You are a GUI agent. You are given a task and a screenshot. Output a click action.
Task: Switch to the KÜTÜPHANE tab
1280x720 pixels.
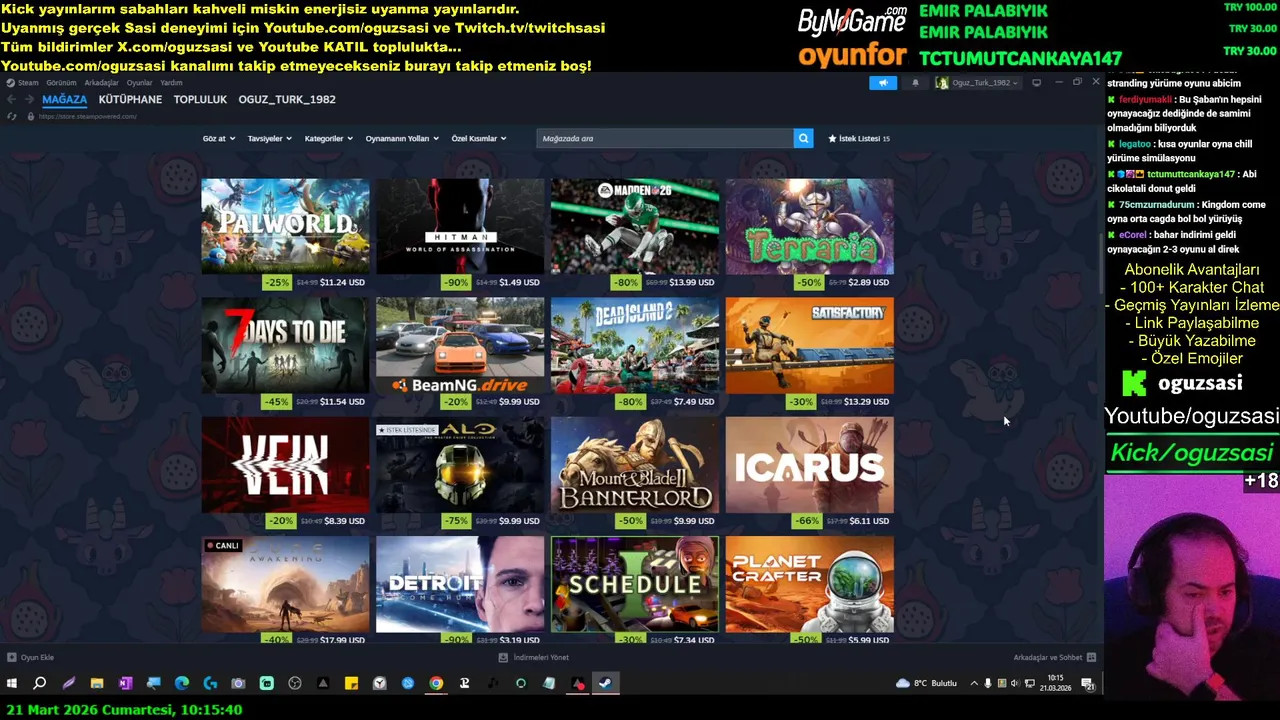pos(130,99)
